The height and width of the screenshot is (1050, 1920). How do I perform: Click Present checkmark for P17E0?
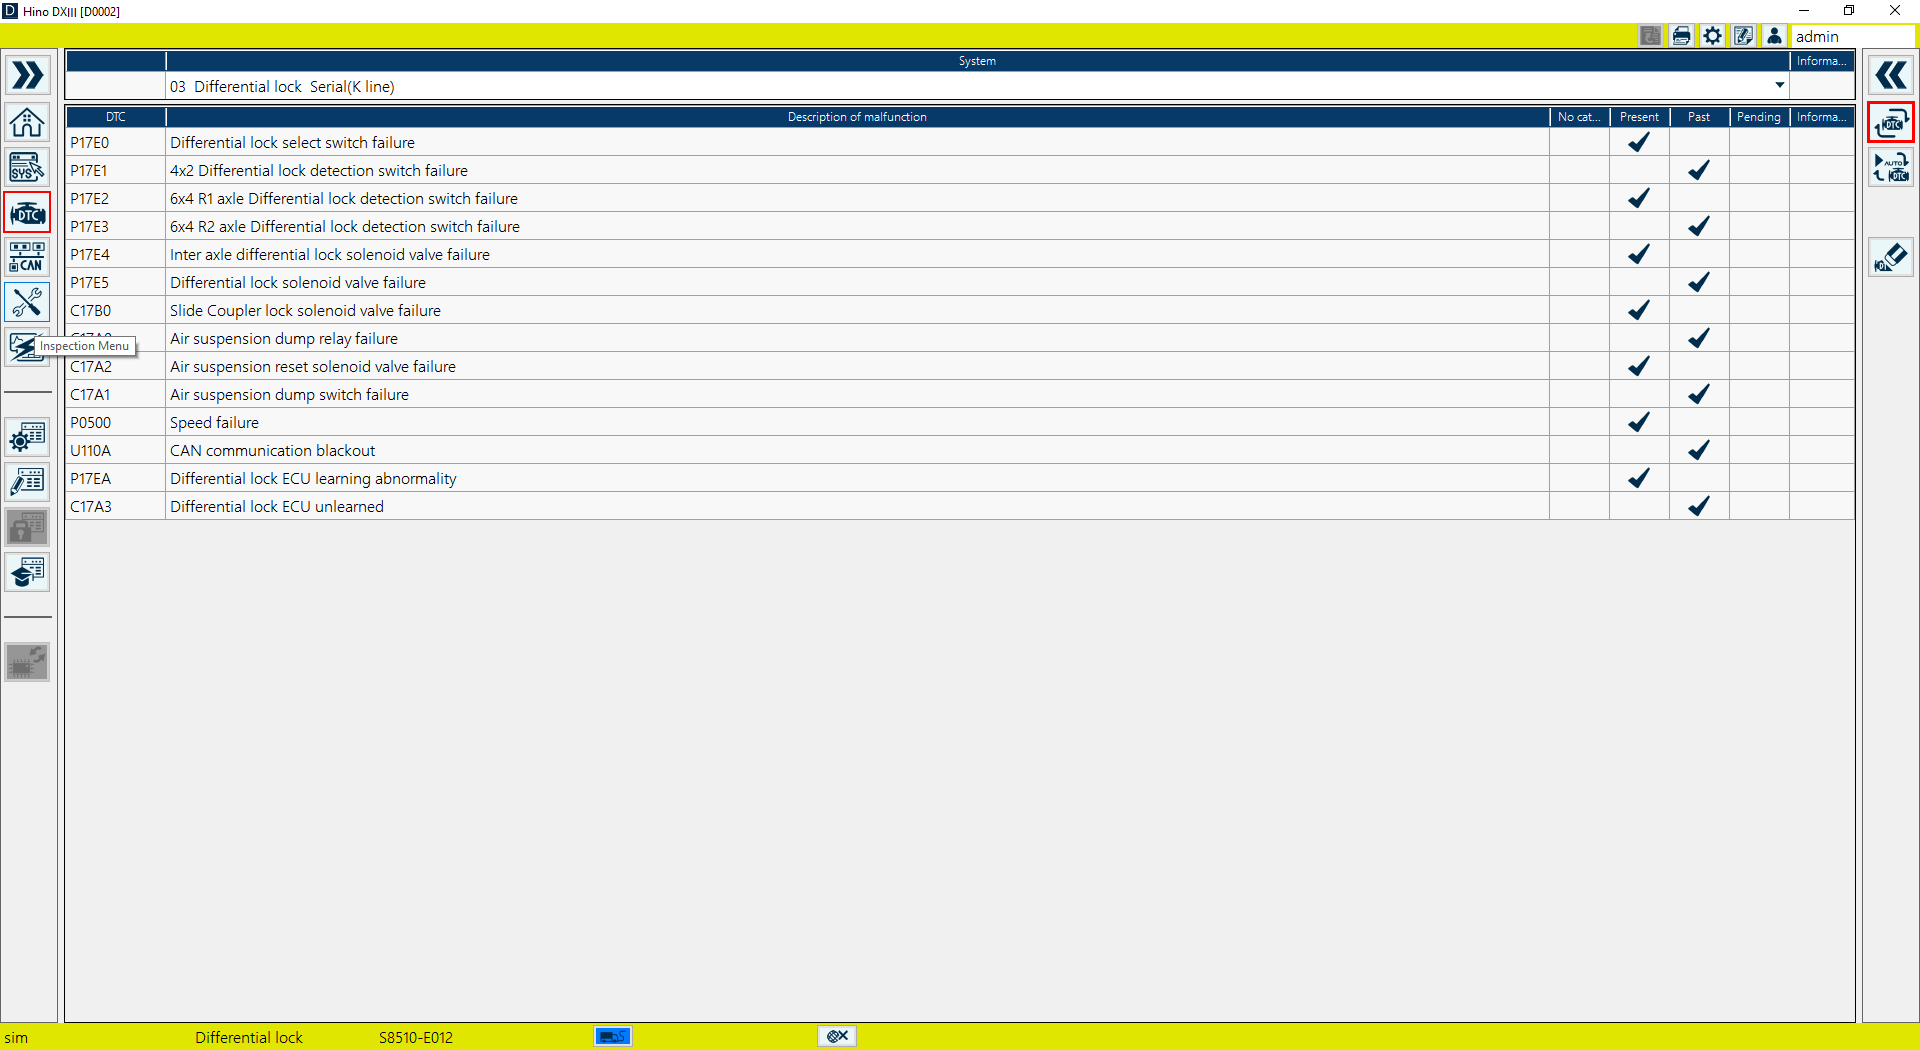coord(1638,143)
